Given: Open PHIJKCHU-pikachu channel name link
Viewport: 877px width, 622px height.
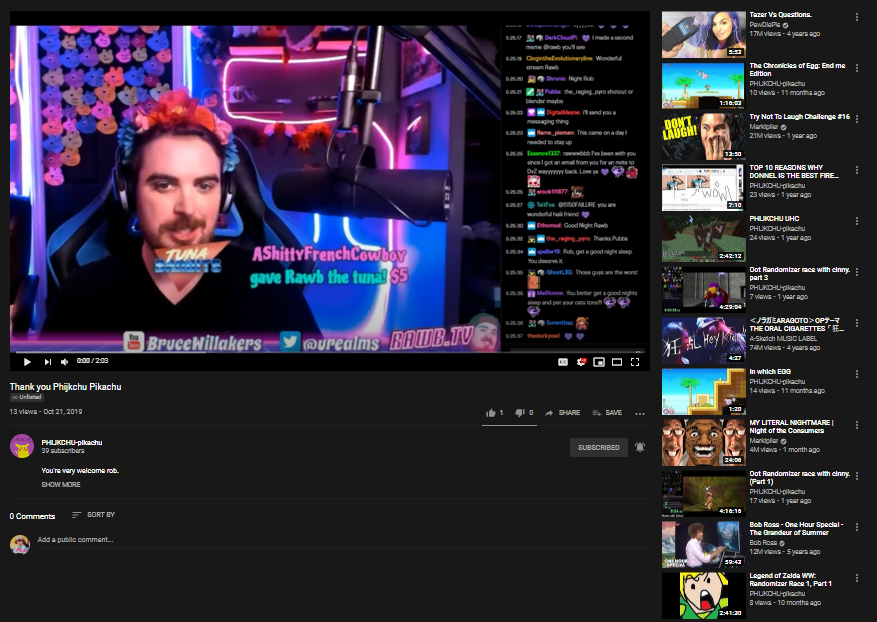Looking at the screenshot, I should tap(72, 442).
